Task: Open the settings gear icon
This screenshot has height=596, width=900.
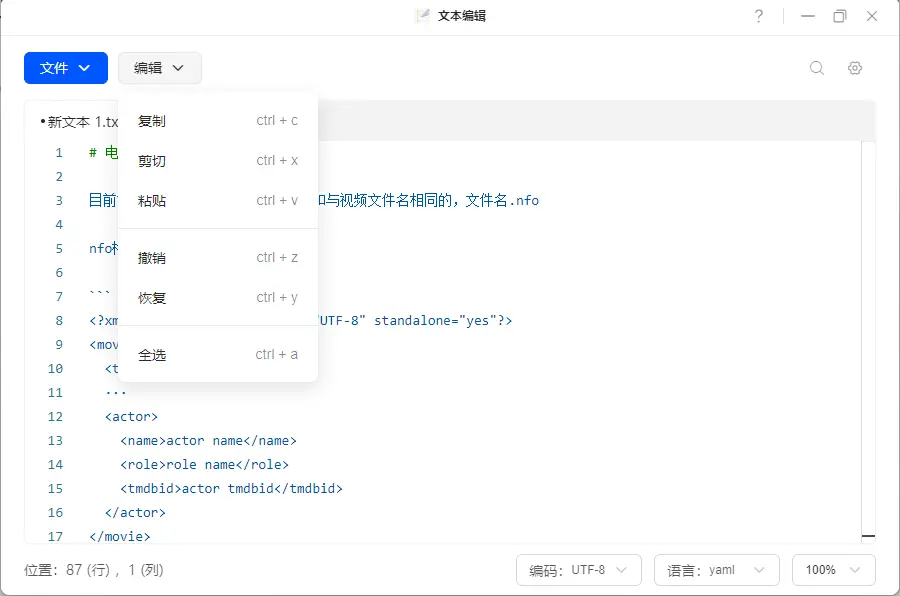Action: (855, 68)
